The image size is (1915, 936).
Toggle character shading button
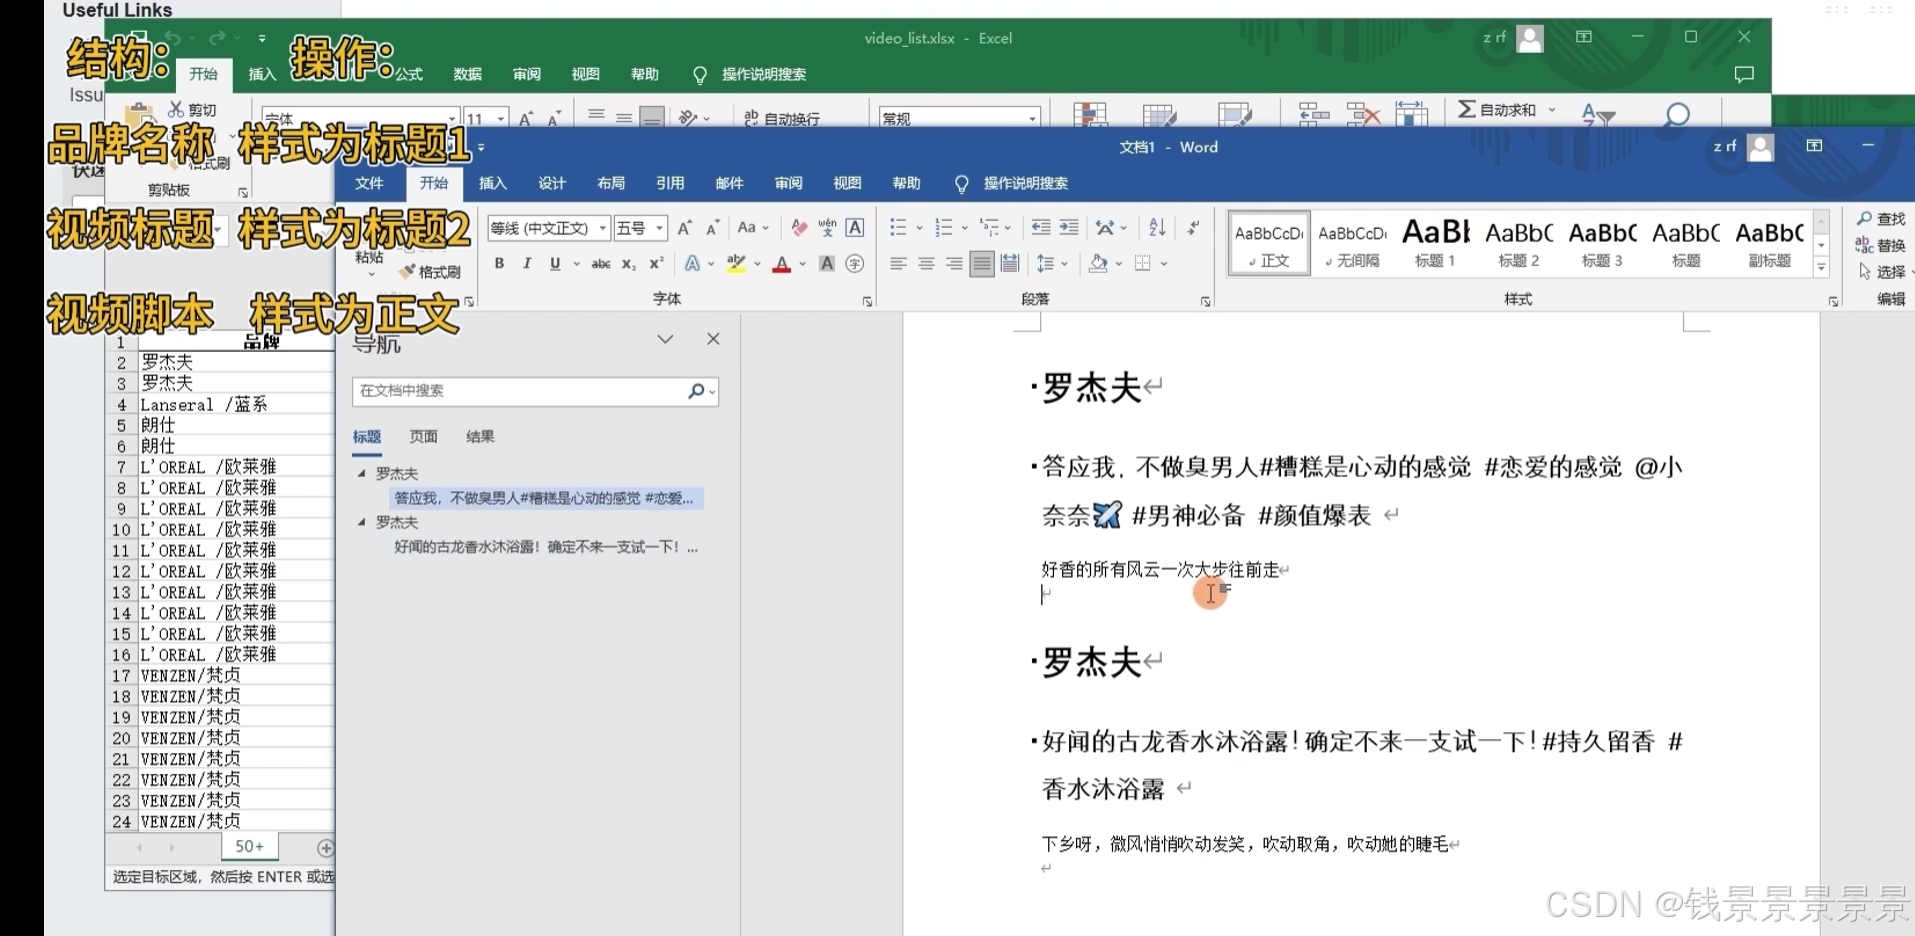coord(827,264)
